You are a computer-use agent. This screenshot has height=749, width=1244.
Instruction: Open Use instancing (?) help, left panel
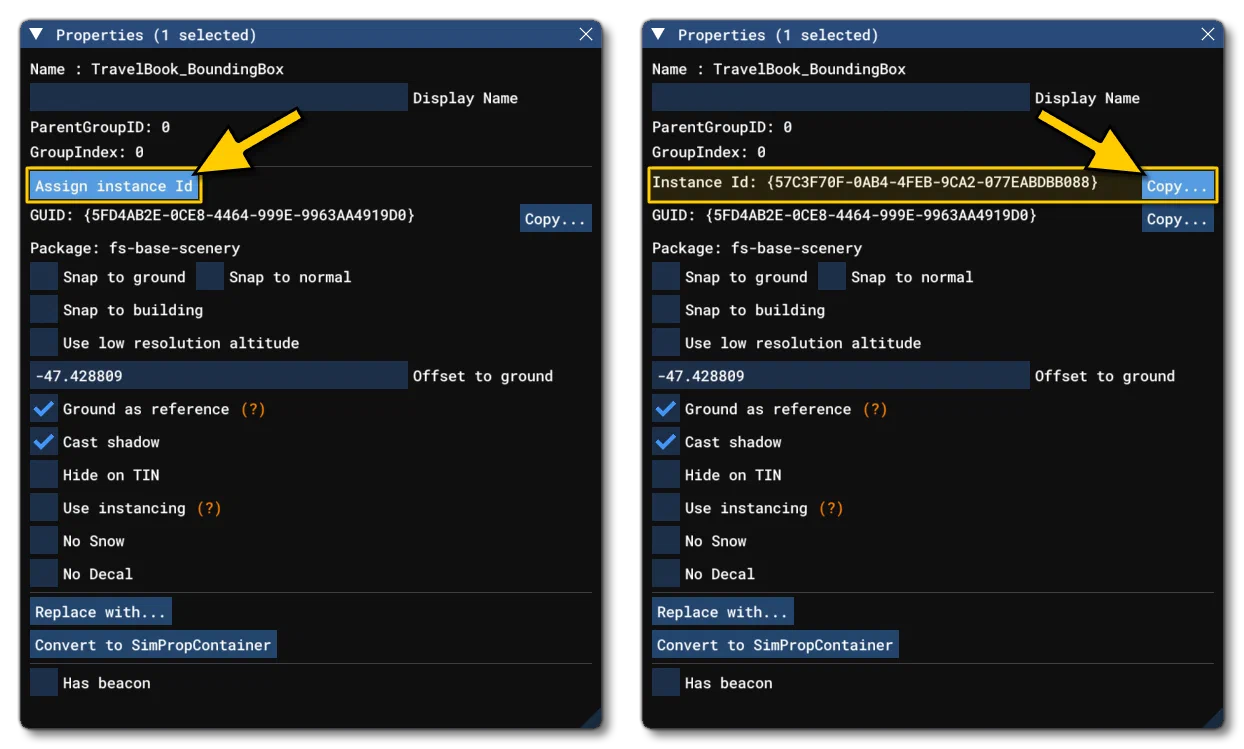coord(209,508)
